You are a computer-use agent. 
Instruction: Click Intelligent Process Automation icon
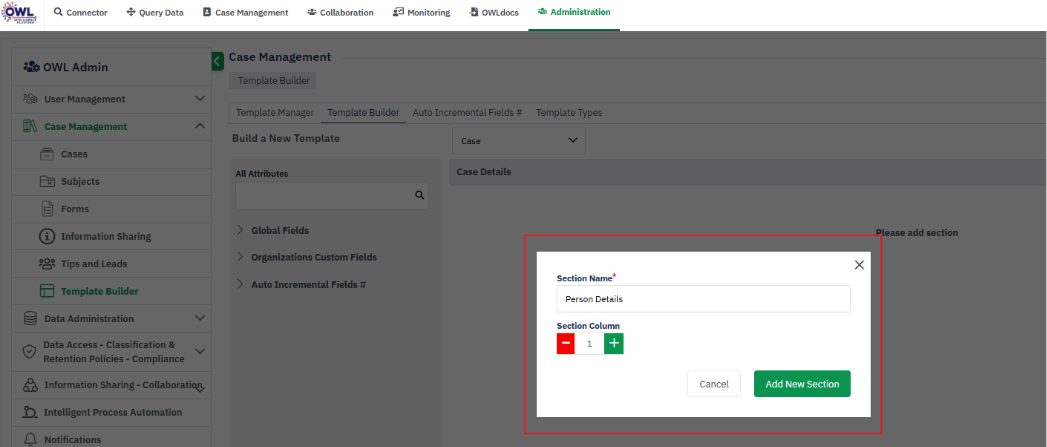point(30,412)
